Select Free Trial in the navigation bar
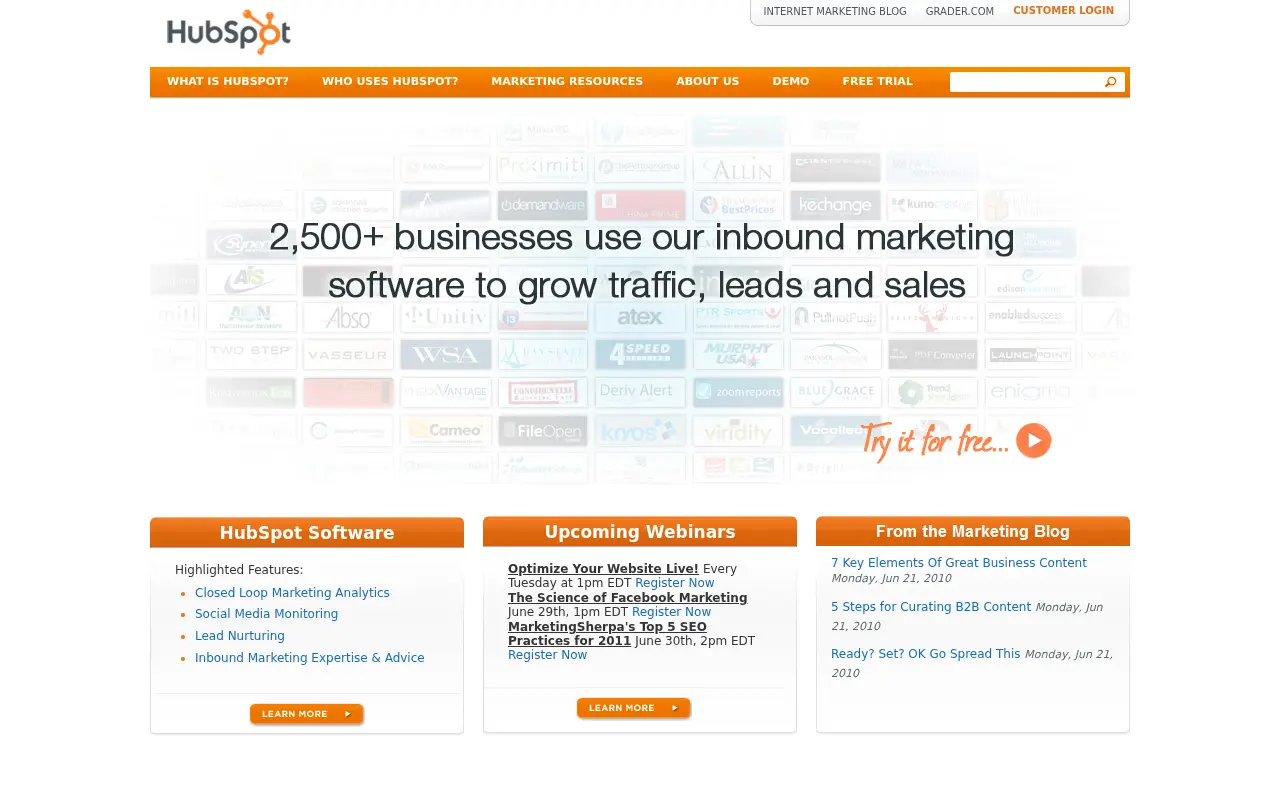 click(x=878, y=82)
